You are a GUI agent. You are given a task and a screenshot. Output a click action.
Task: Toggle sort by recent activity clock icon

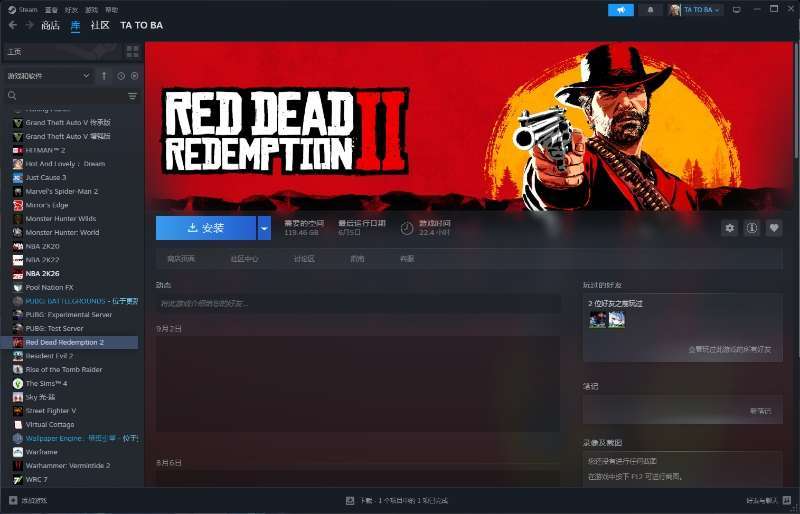pos(121,76)
